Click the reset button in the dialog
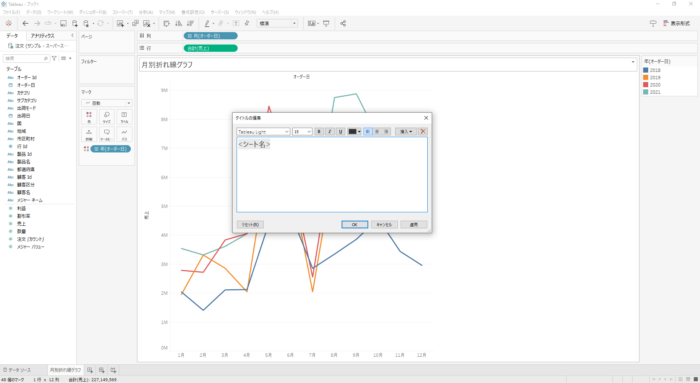Viewport: 700px width, 383px height. 250,225
